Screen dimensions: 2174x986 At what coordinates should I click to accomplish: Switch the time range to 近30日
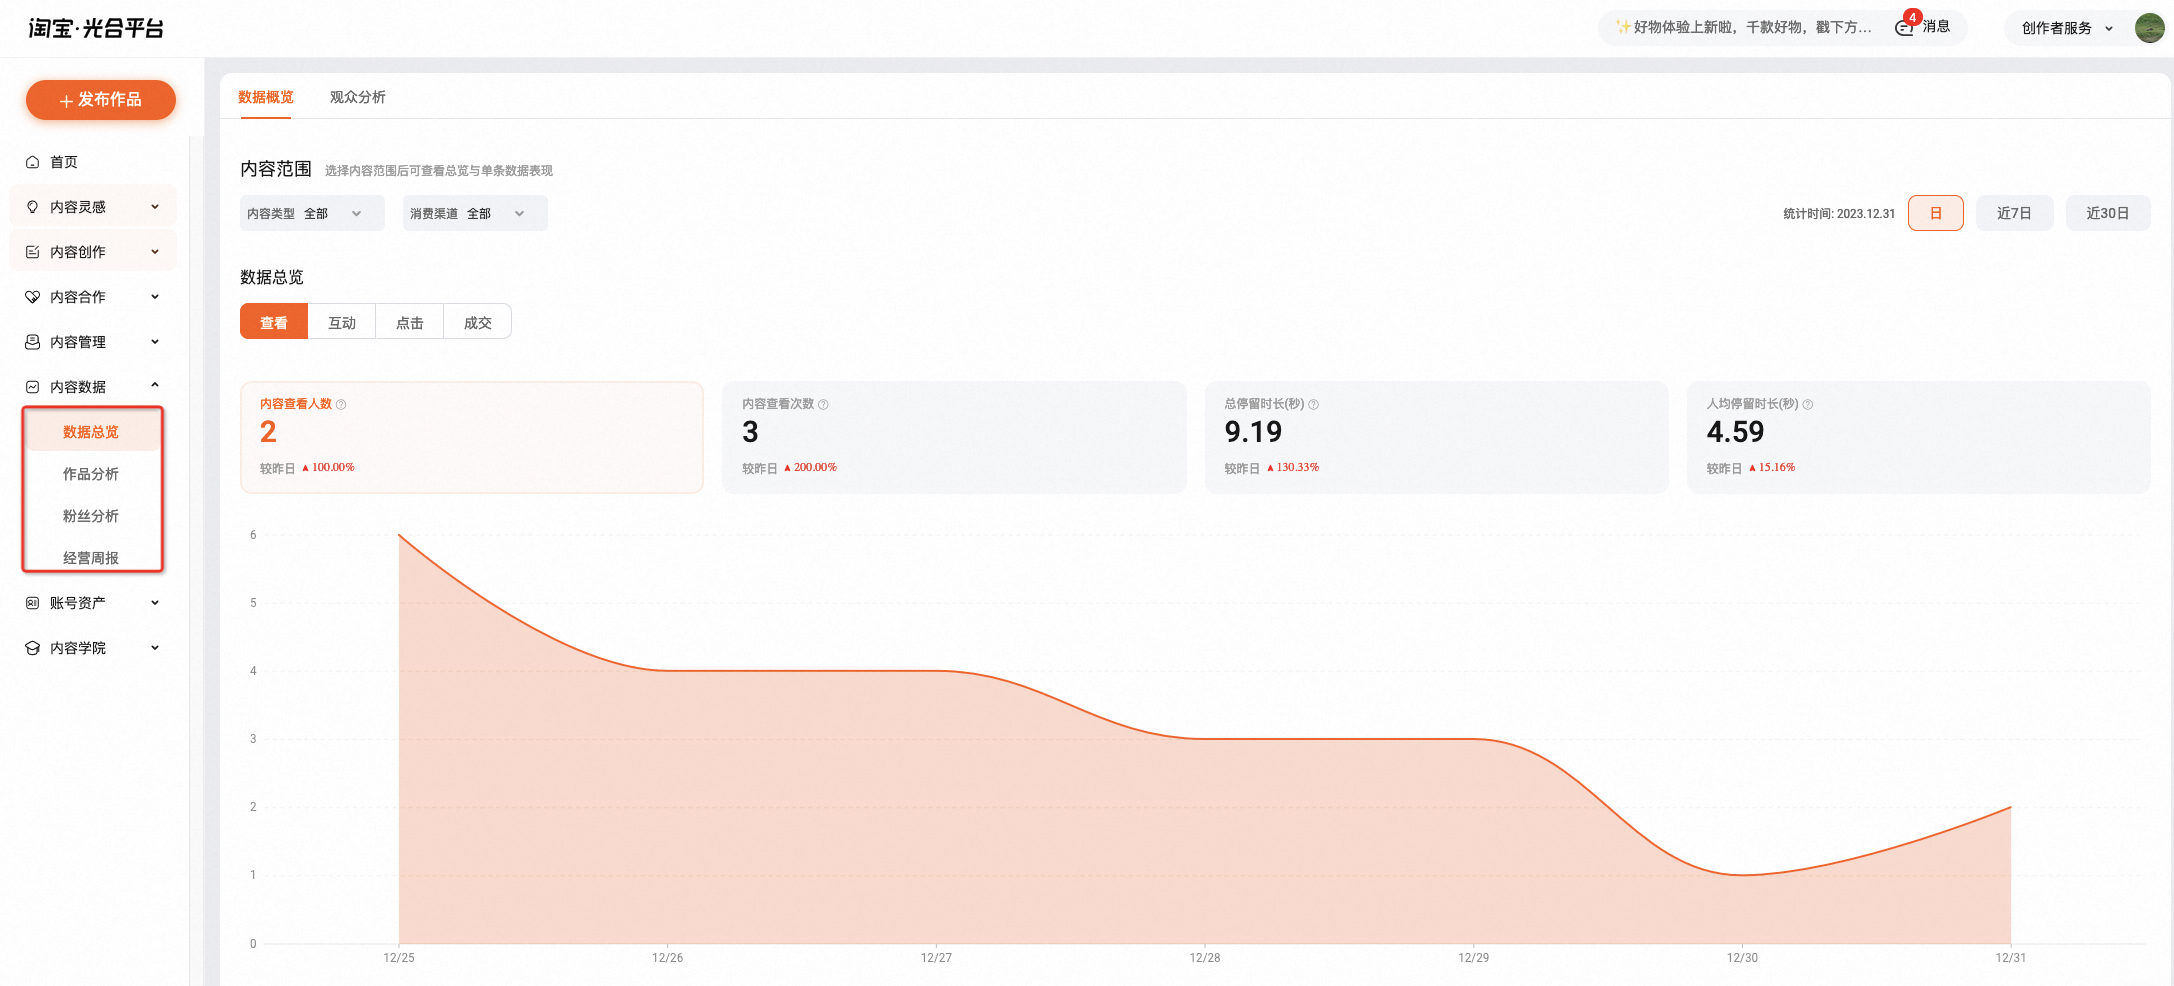[x=2108, y=213]
